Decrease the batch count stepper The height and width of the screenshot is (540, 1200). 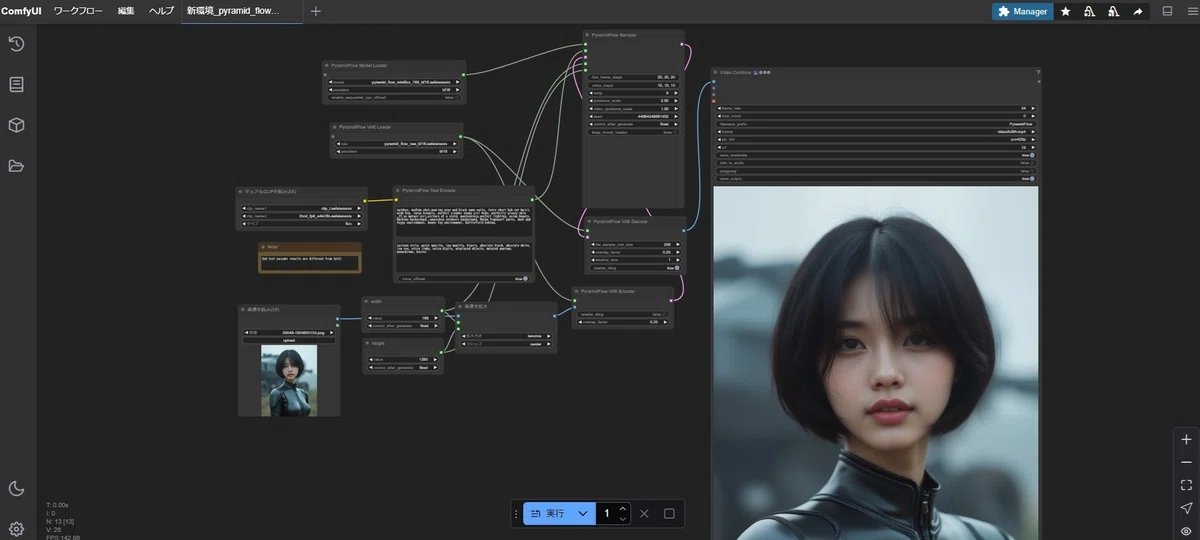pyautogui.click(x=623, y=519)
